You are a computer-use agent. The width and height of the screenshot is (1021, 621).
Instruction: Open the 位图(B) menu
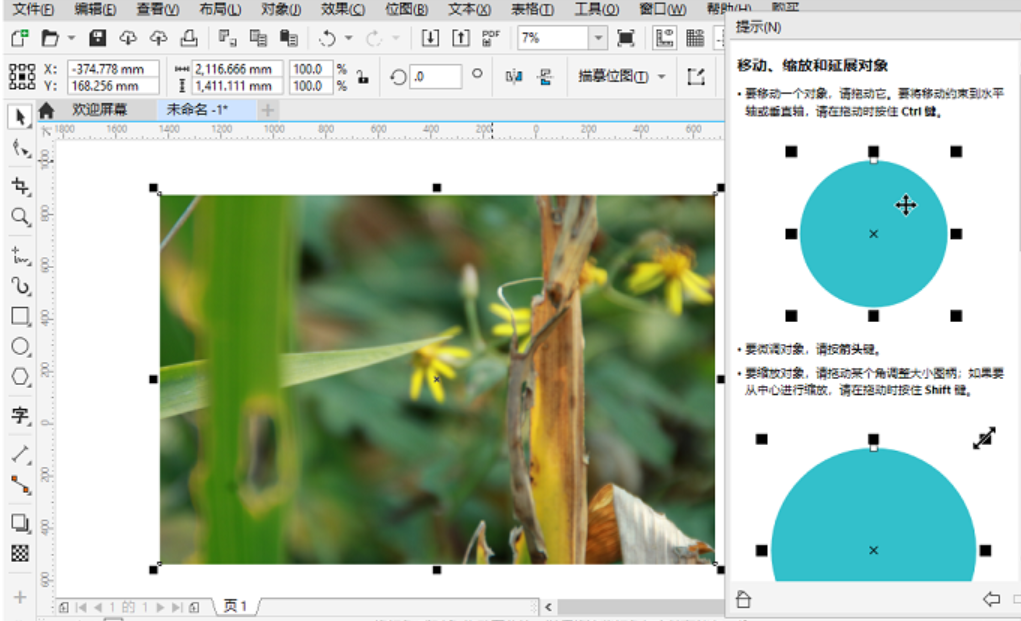pyautogui.click(x=406, y=9)
